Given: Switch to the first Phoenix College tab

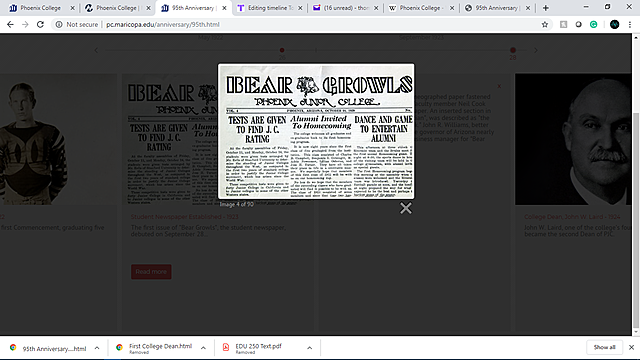Looking at the screenshot, I should [x=39, y=8].
